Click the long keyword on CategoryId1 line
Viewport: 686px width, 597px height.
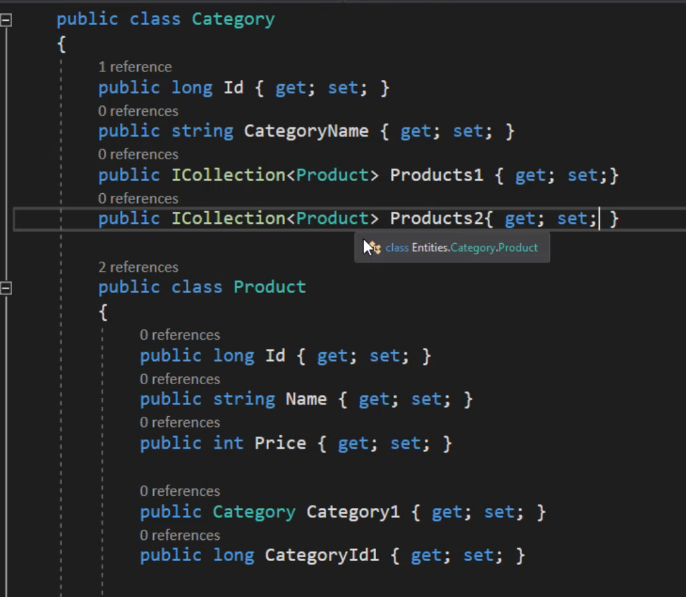(234, 555)
